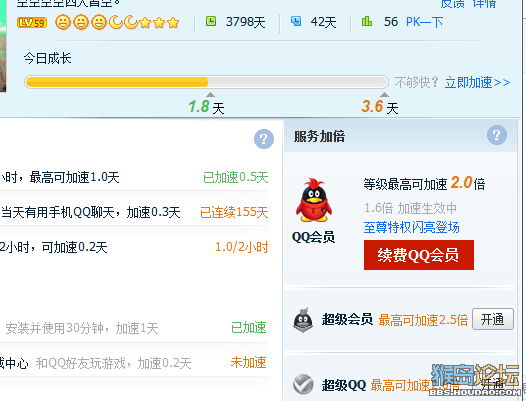Click 服务加倍 panel heading
The width and height of the screenshot is (526, 401).
(x=319, y=137)
